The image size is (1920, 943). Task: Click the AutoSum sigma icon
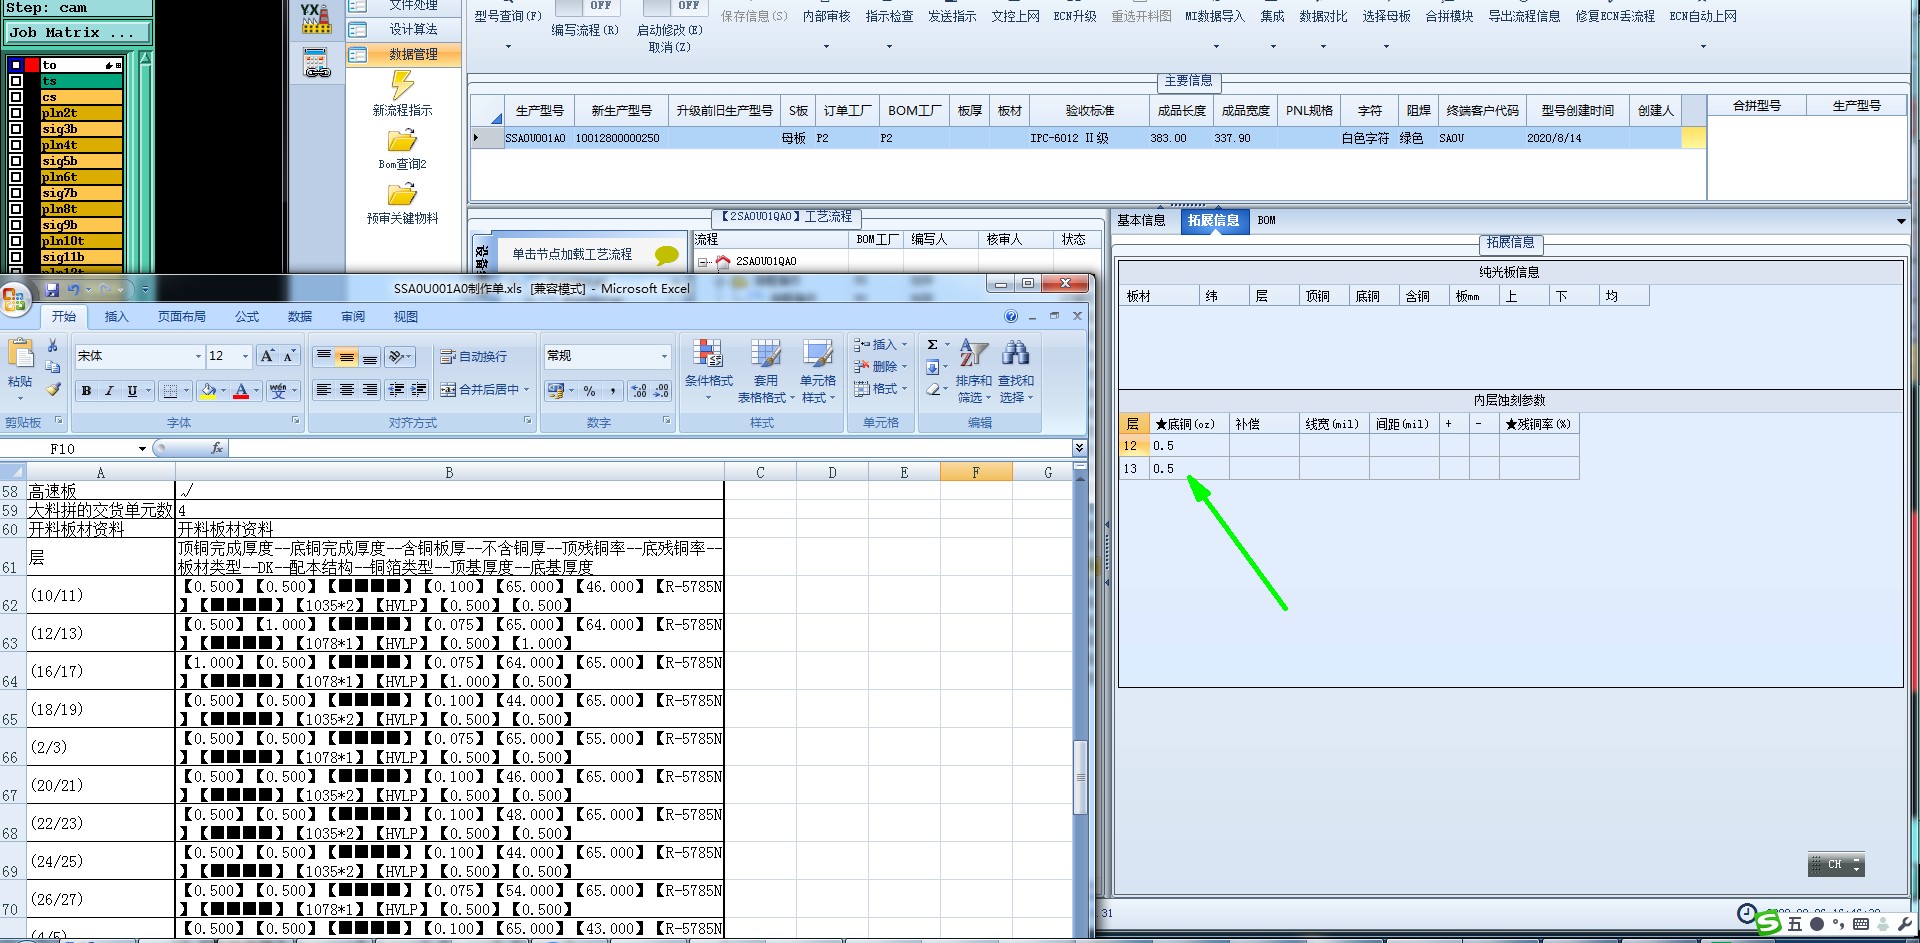click(x=932, y=345)
